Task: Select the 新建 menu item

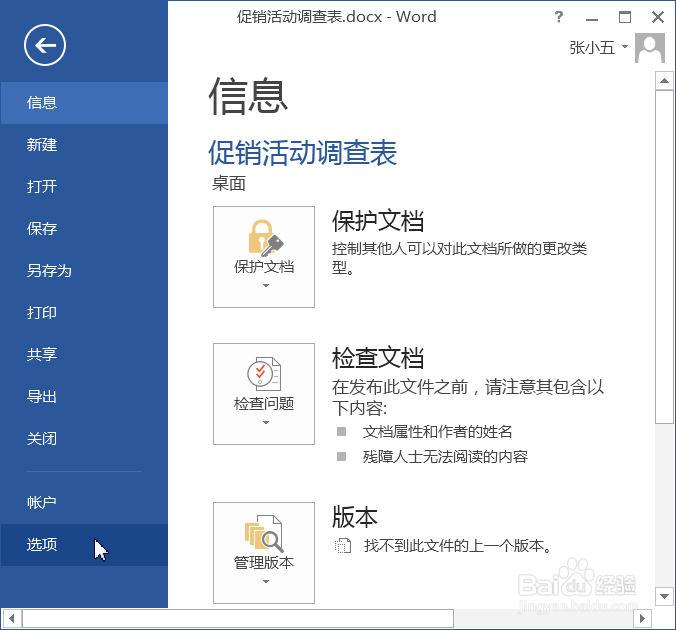Action: [84, 144]
